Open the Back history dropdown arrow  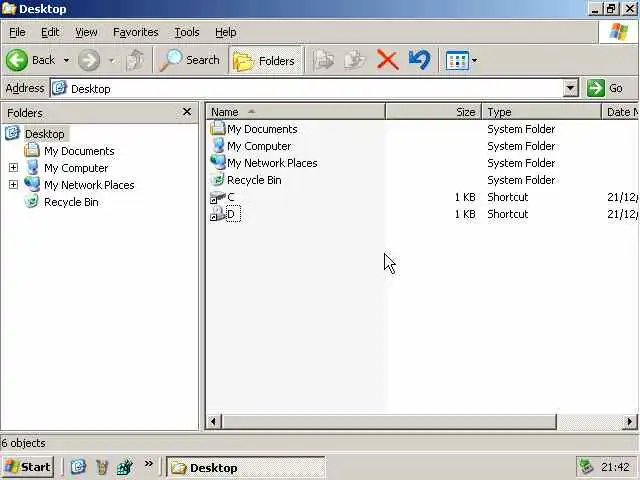pyautogui.click(x=66, y=60)
